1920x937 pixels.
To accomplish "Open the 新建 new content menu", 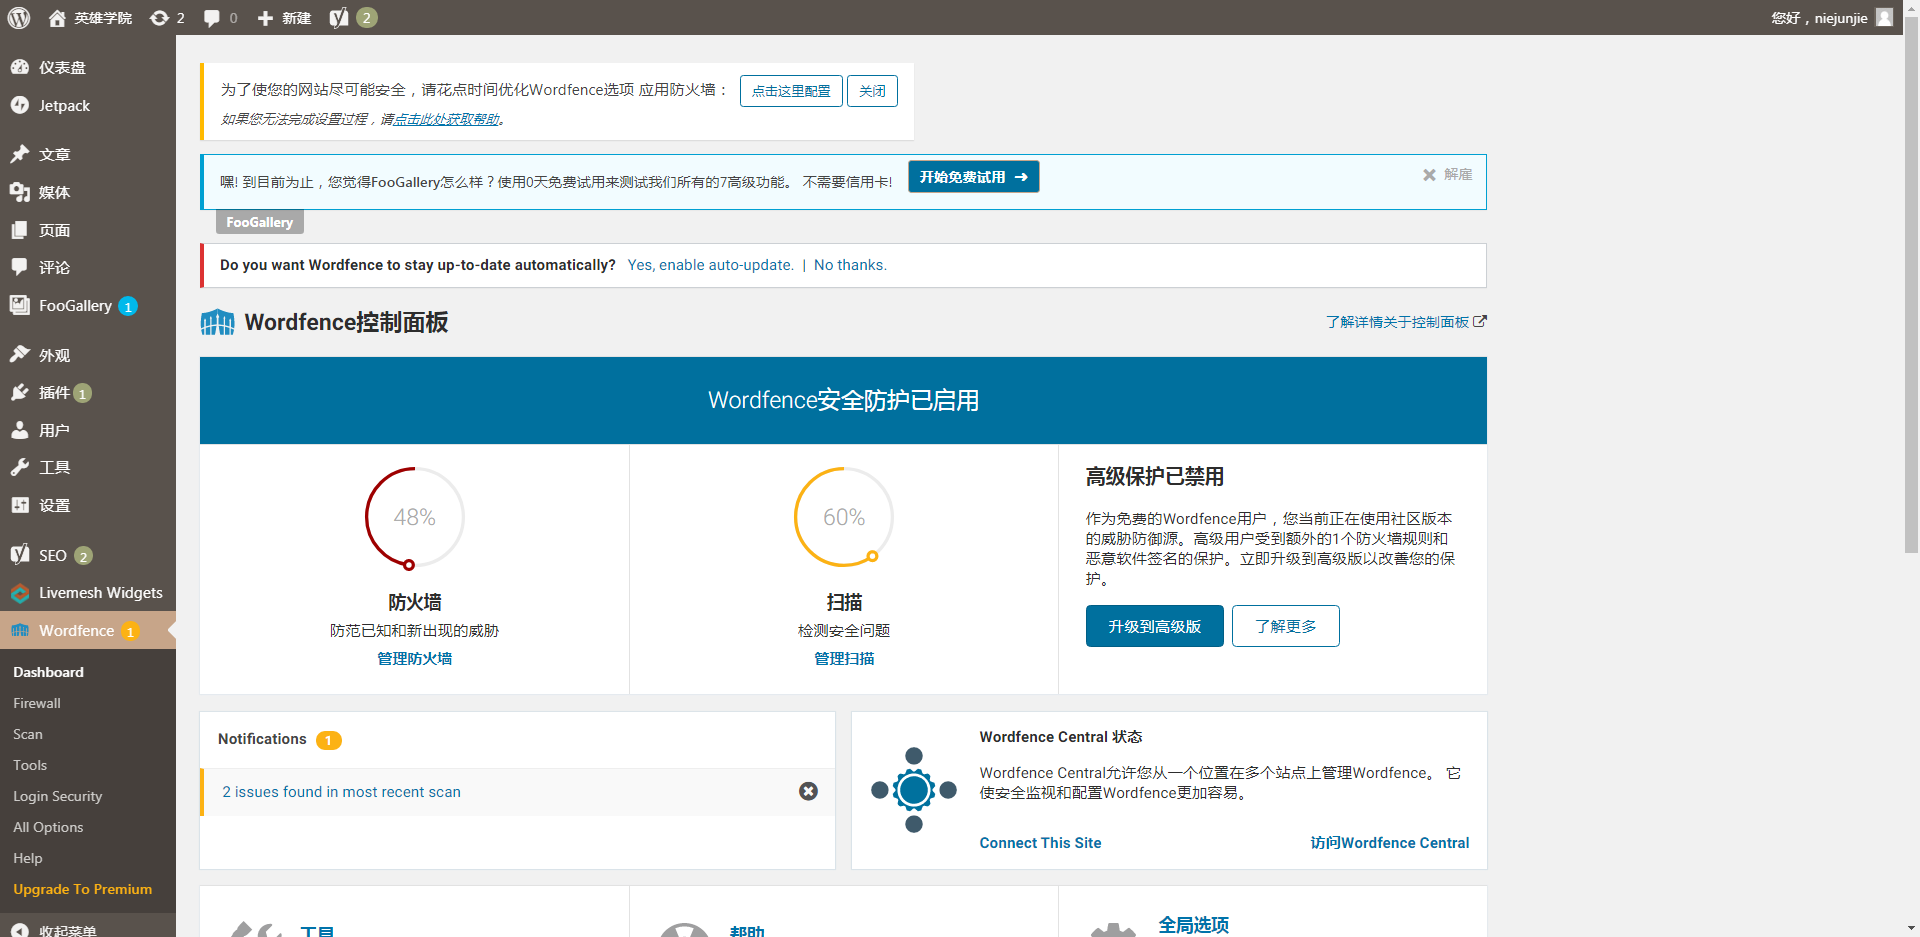I will point(284,18).
